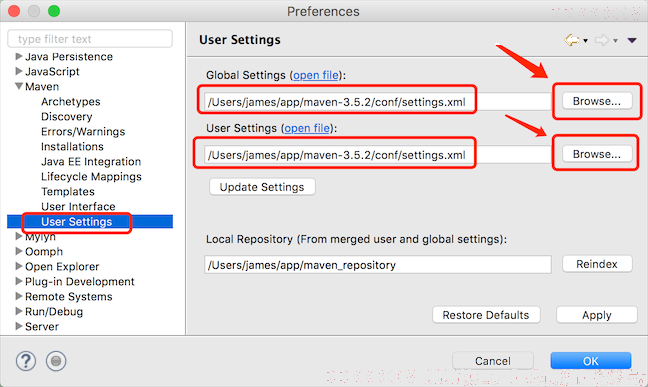Click the green zoom window button
Viewport: 648px width, 387px height.
coord(54,11)
